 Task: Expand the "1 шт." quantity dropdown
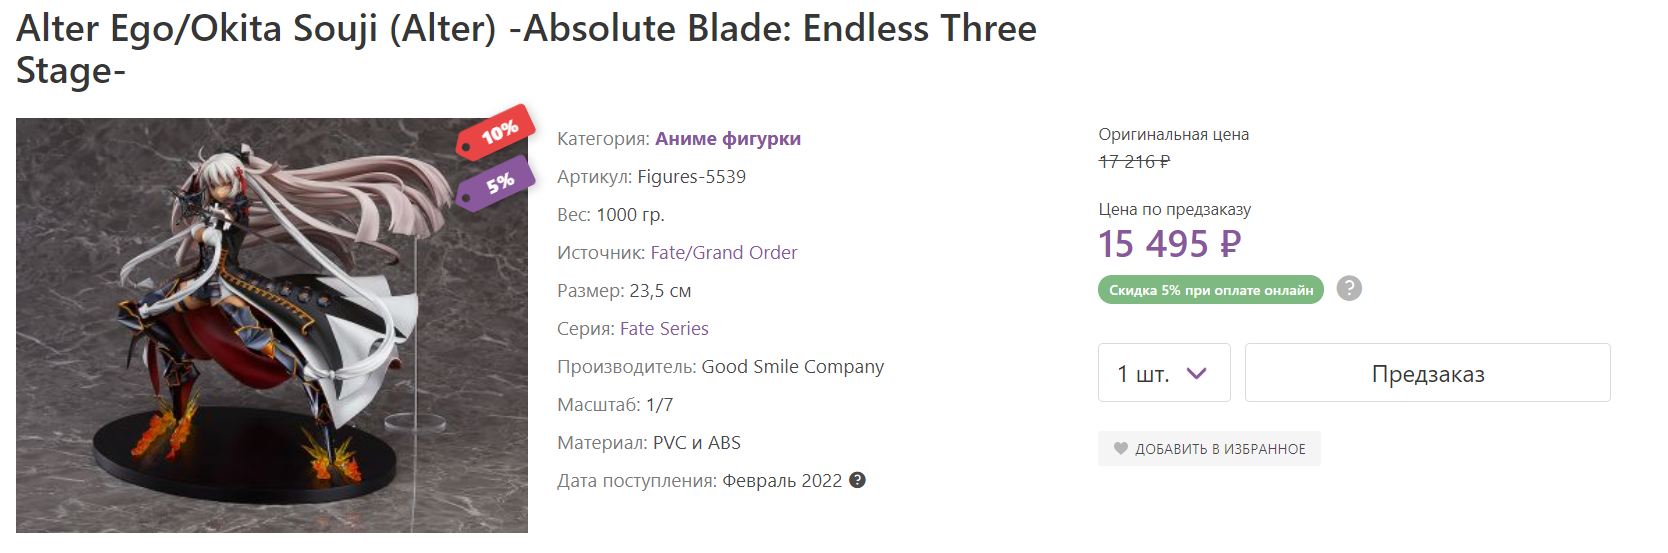pos(1164,373)
